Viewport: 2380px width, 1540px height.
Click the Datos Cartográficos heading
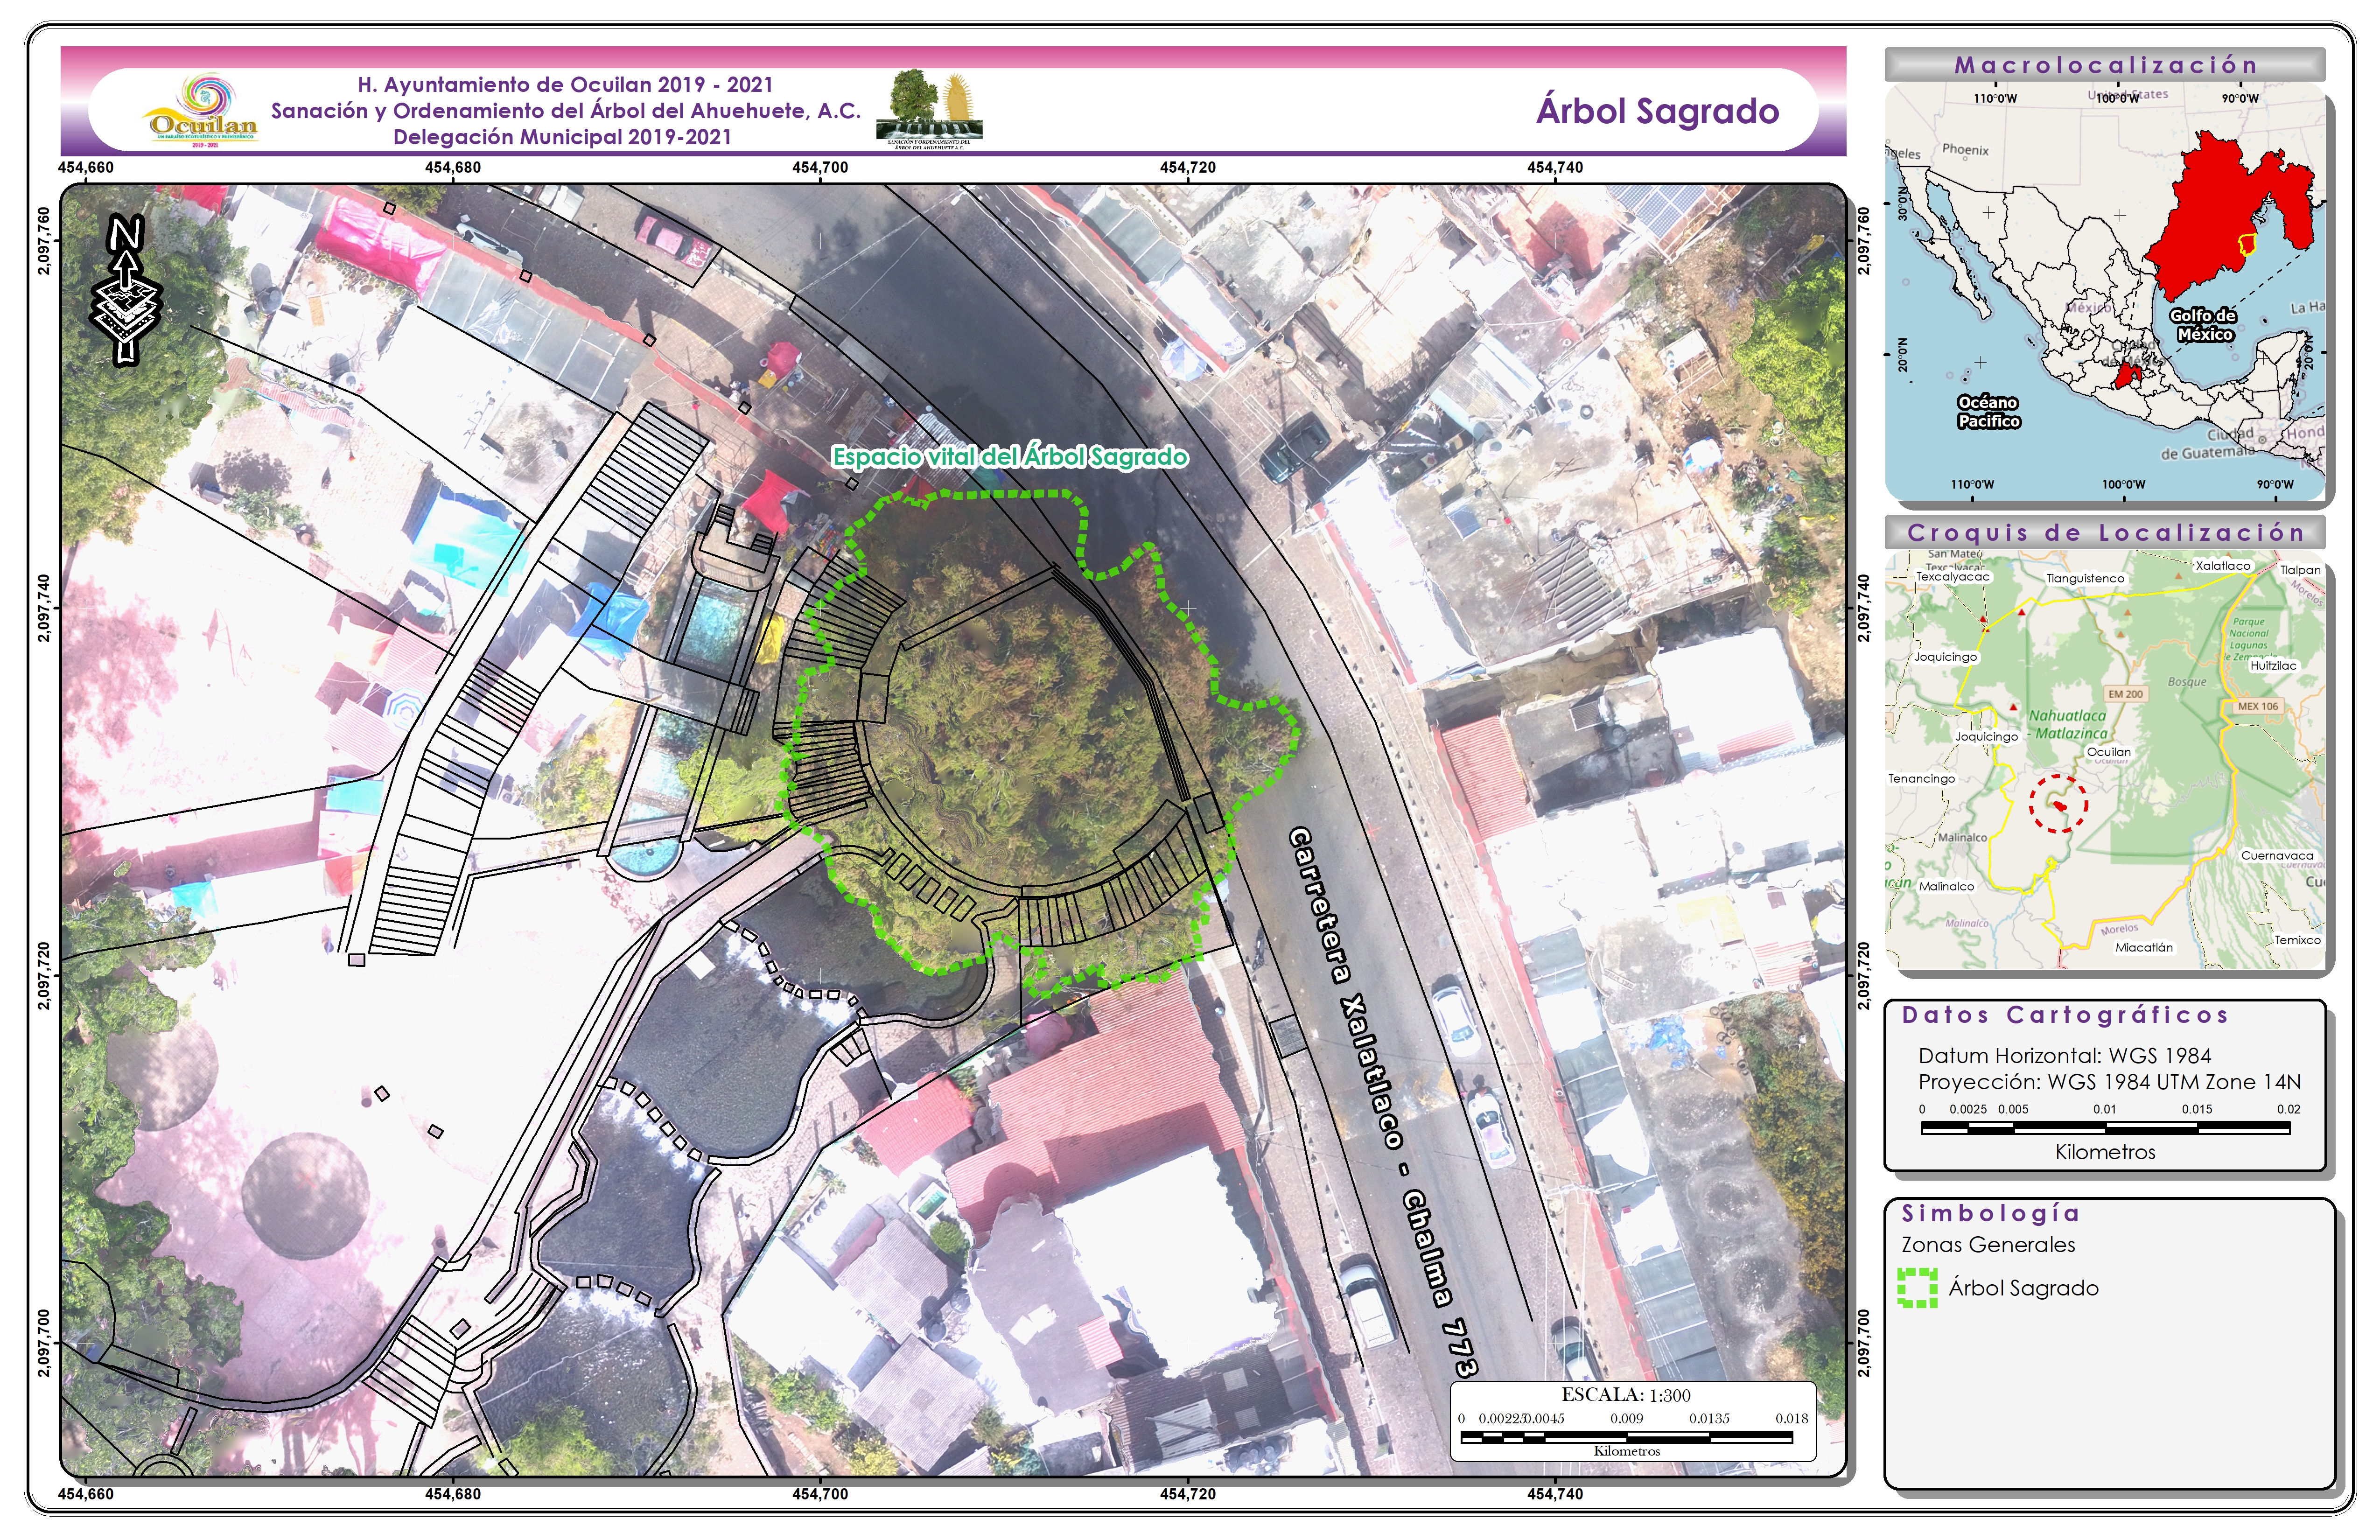(x=2064, y=1016)
